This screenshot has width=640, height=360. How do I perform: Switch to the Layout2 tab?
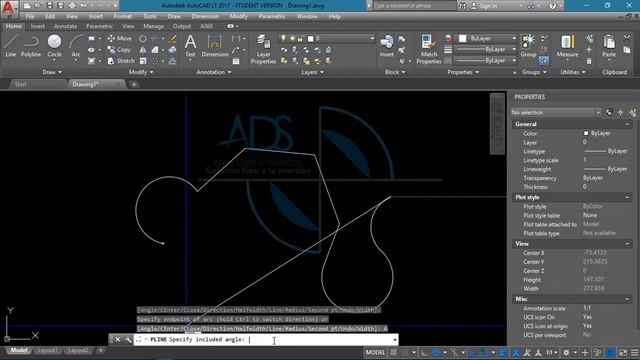78,350
